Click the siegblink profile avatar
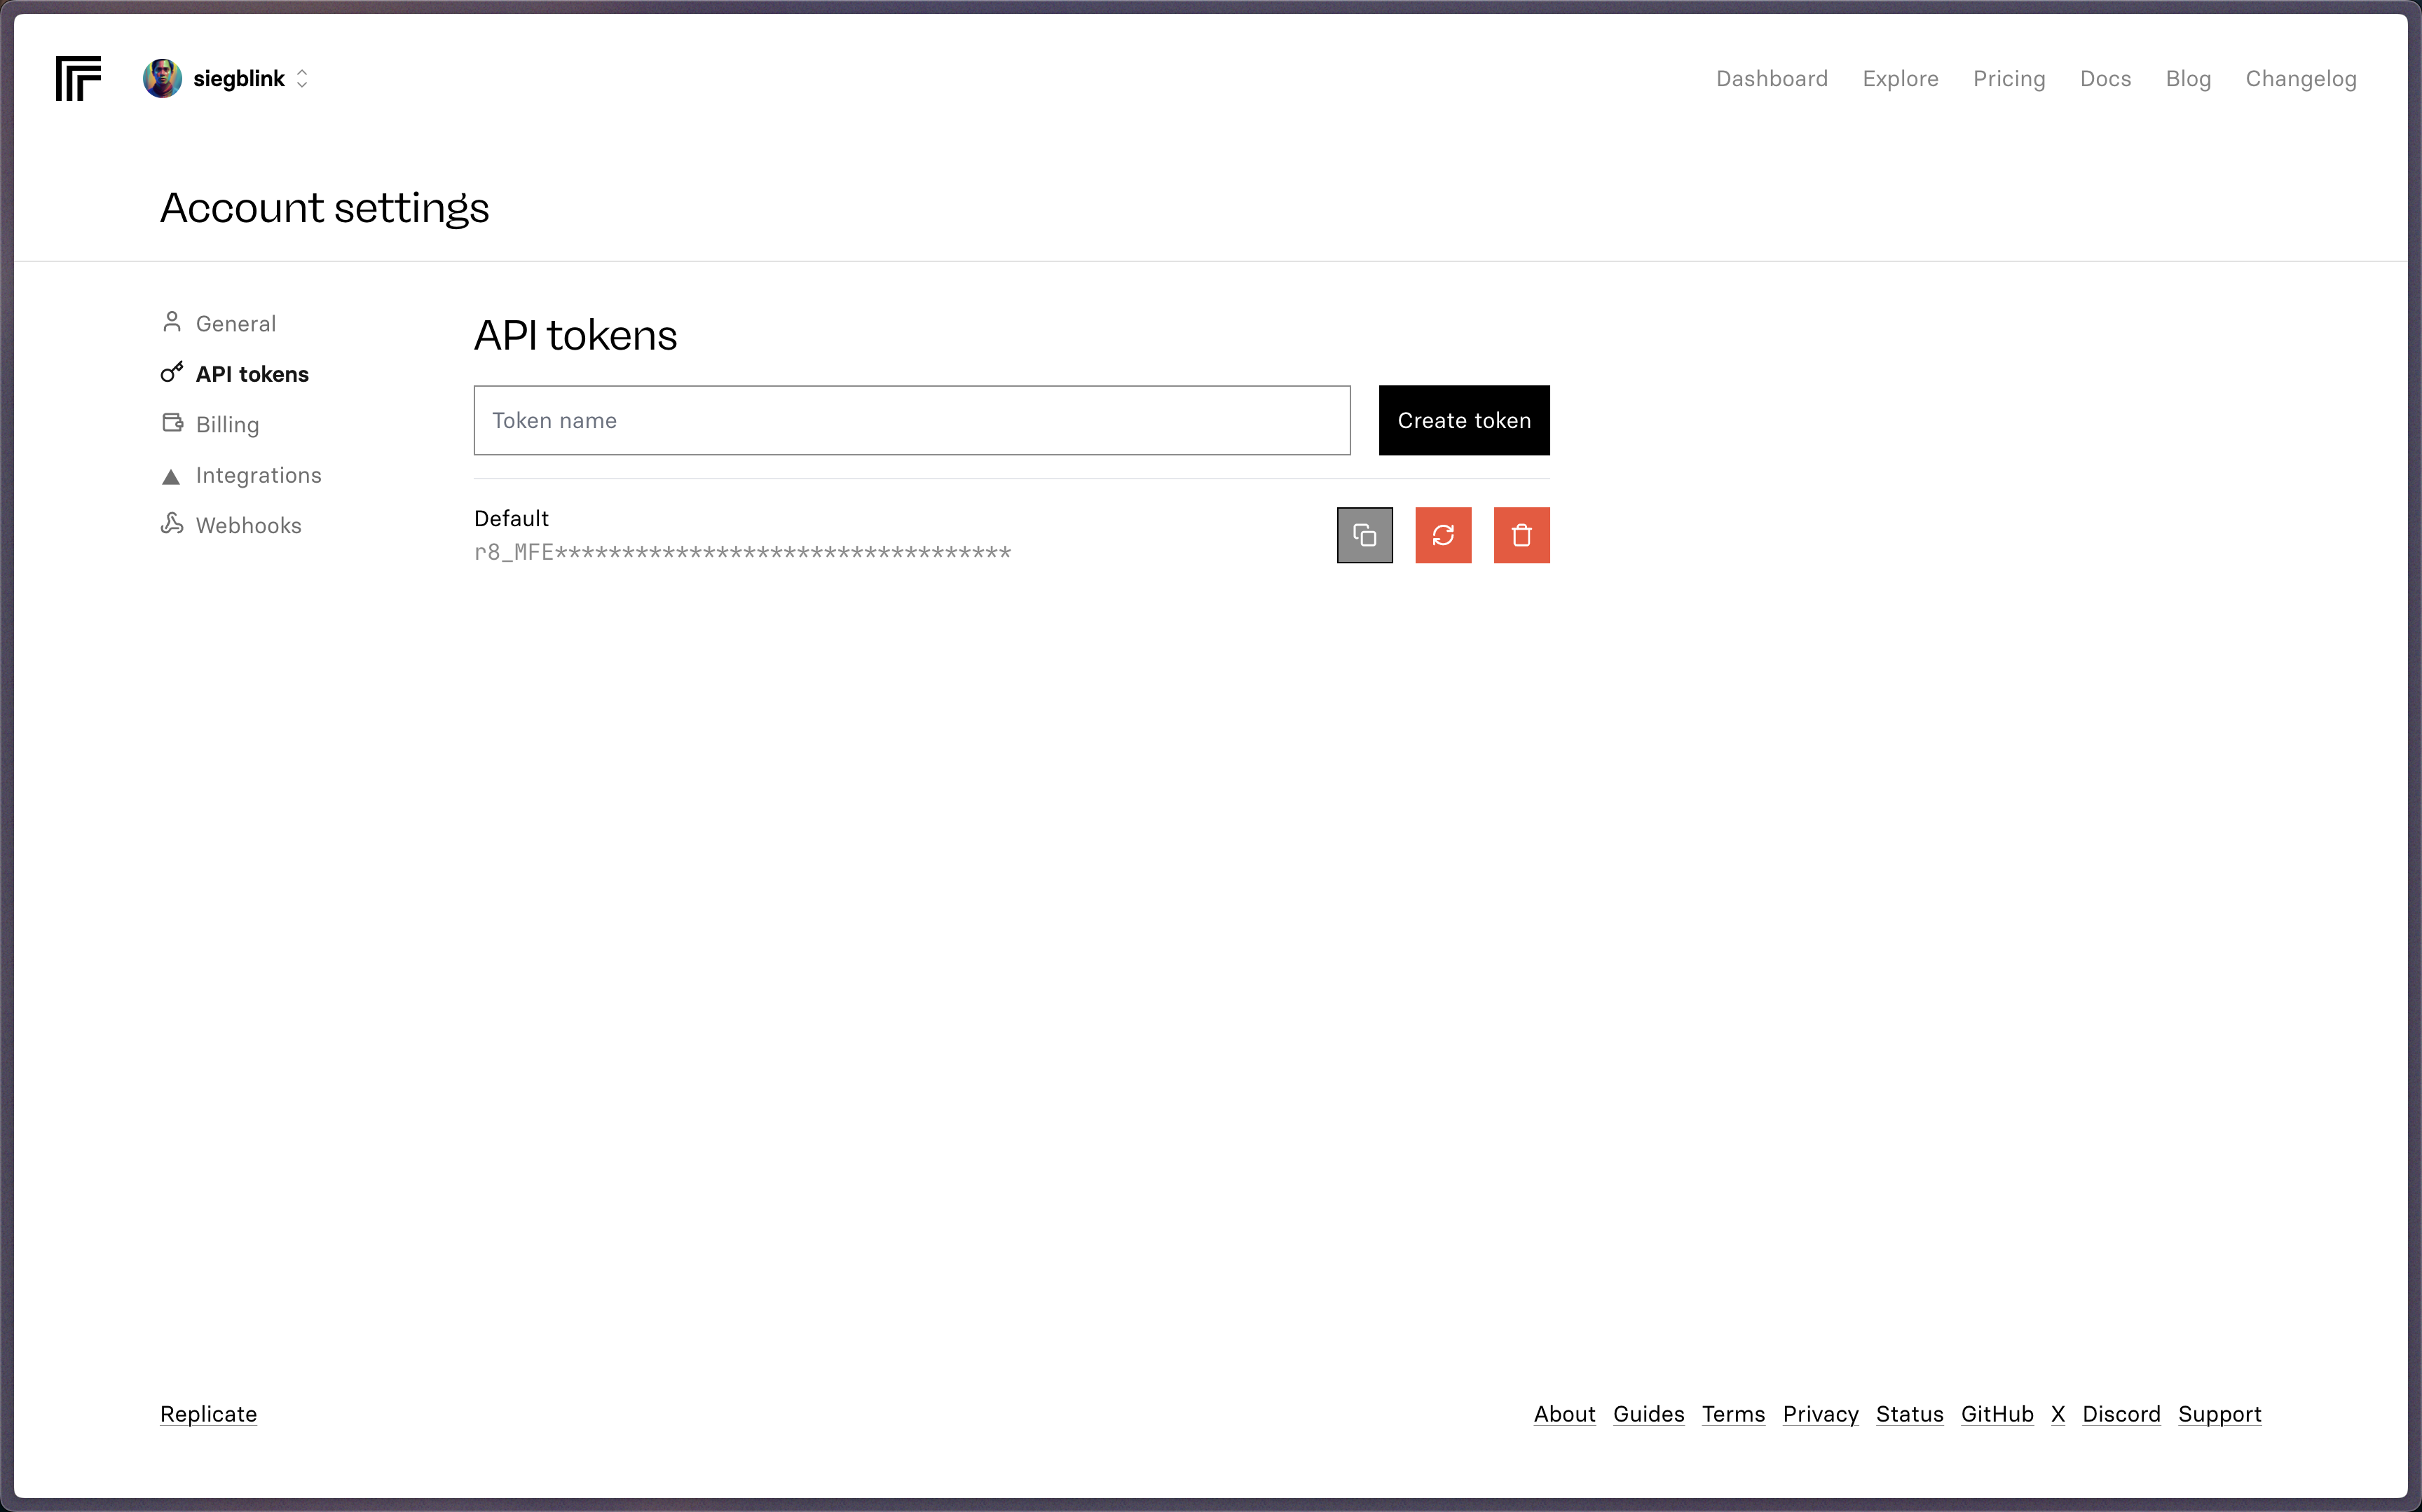The width and height of the screenshot is (2422, 1512). (162, 78)
